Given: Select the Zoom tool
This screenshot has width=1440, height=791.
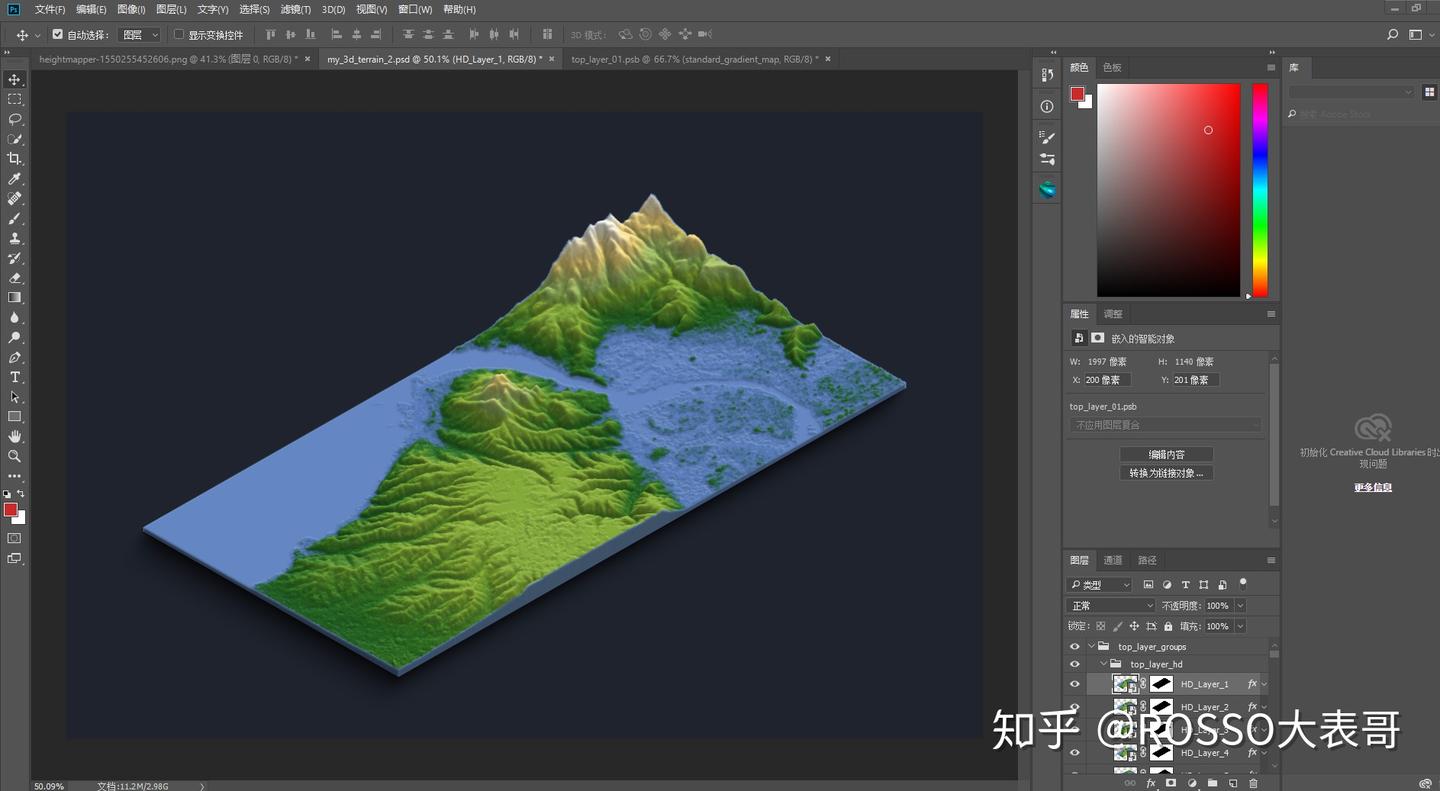Looking at the screenshot, I should (x=15, y=454).
